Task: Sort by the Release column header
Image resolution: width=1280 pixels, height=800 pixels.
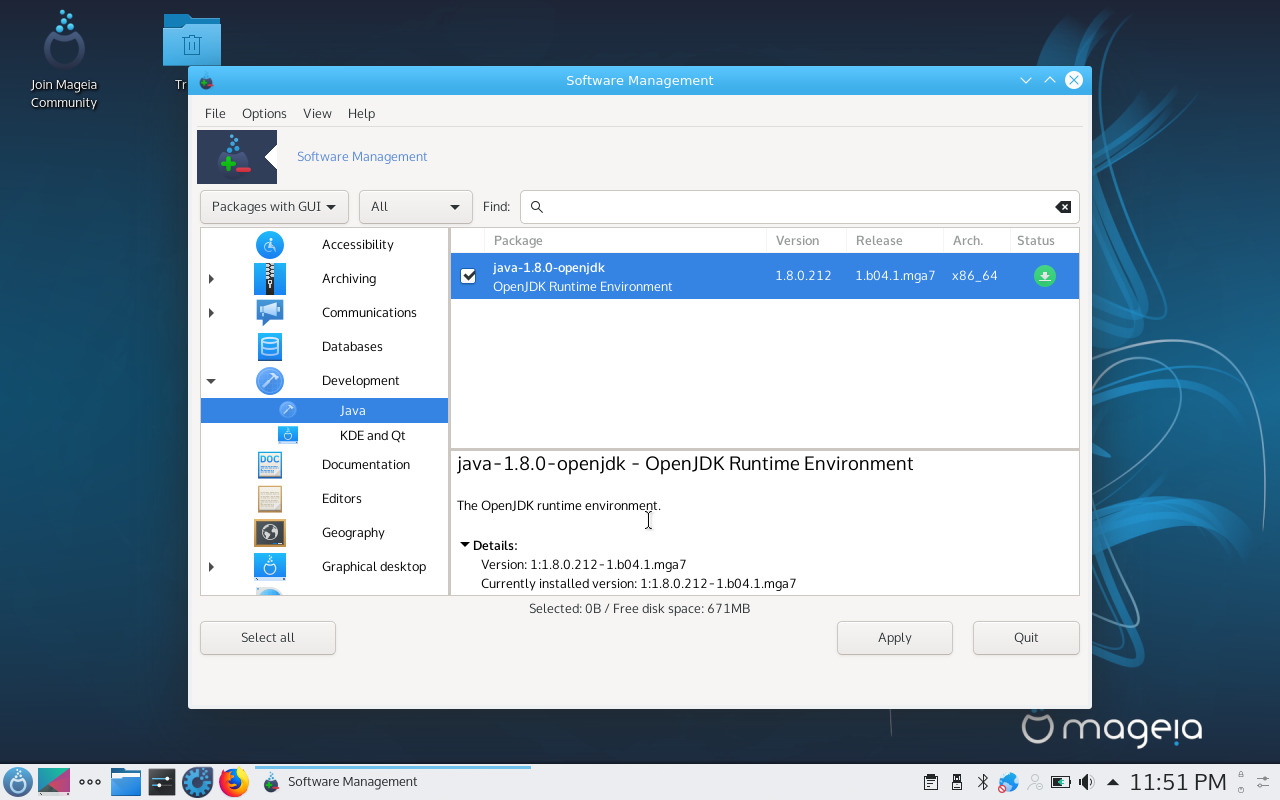Action: coord(895,241)
